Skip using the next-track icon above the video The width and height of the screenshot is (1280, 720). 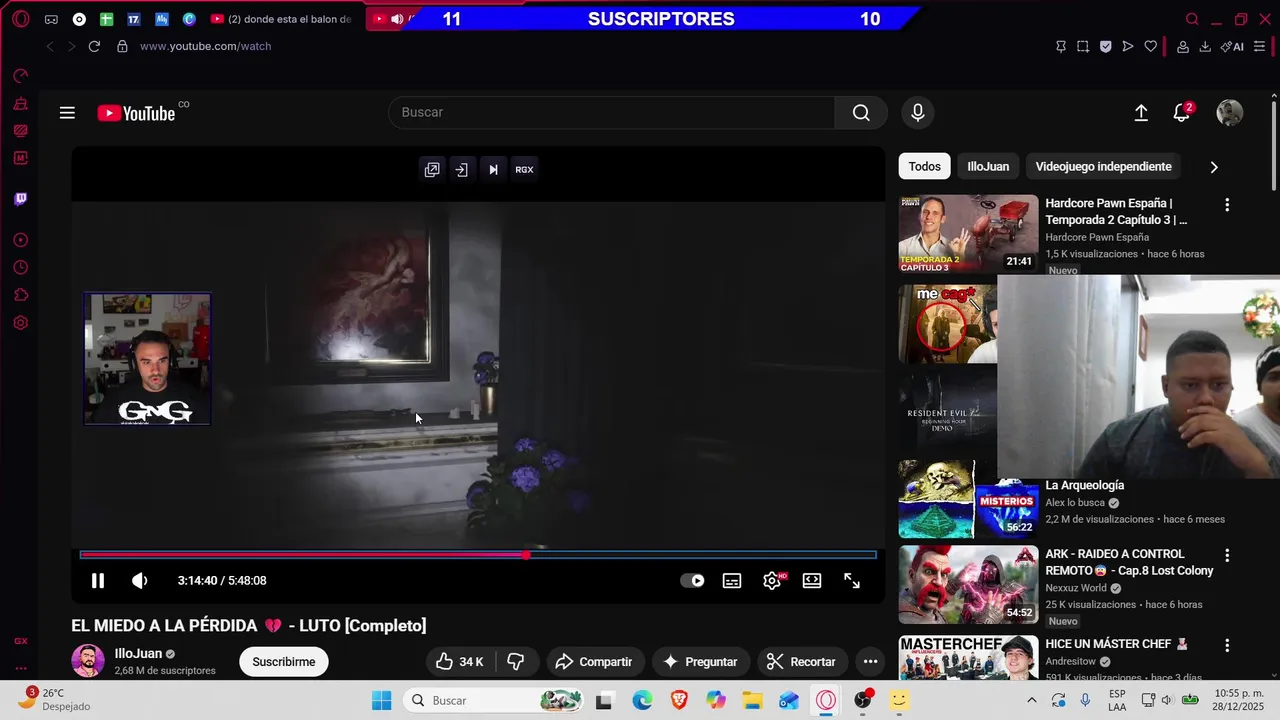coord(493,170)
